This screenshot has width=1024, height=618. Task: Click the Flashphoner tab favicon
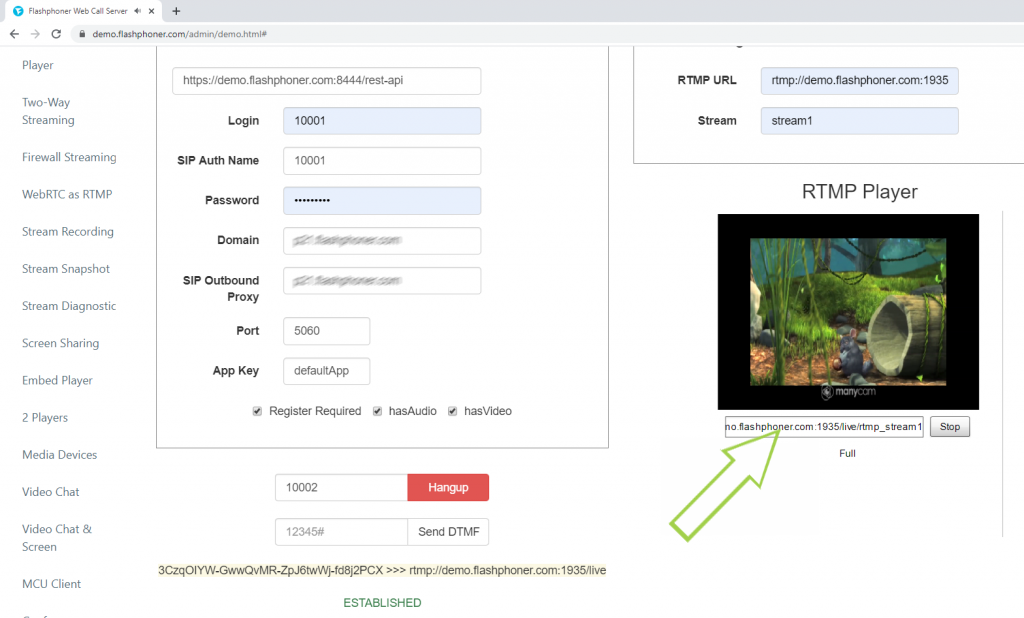18,11
